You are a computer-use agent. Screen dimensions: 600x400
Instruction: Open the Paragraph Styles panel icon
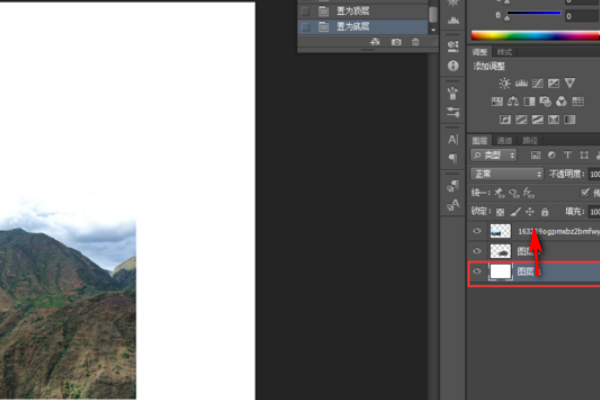453,186
